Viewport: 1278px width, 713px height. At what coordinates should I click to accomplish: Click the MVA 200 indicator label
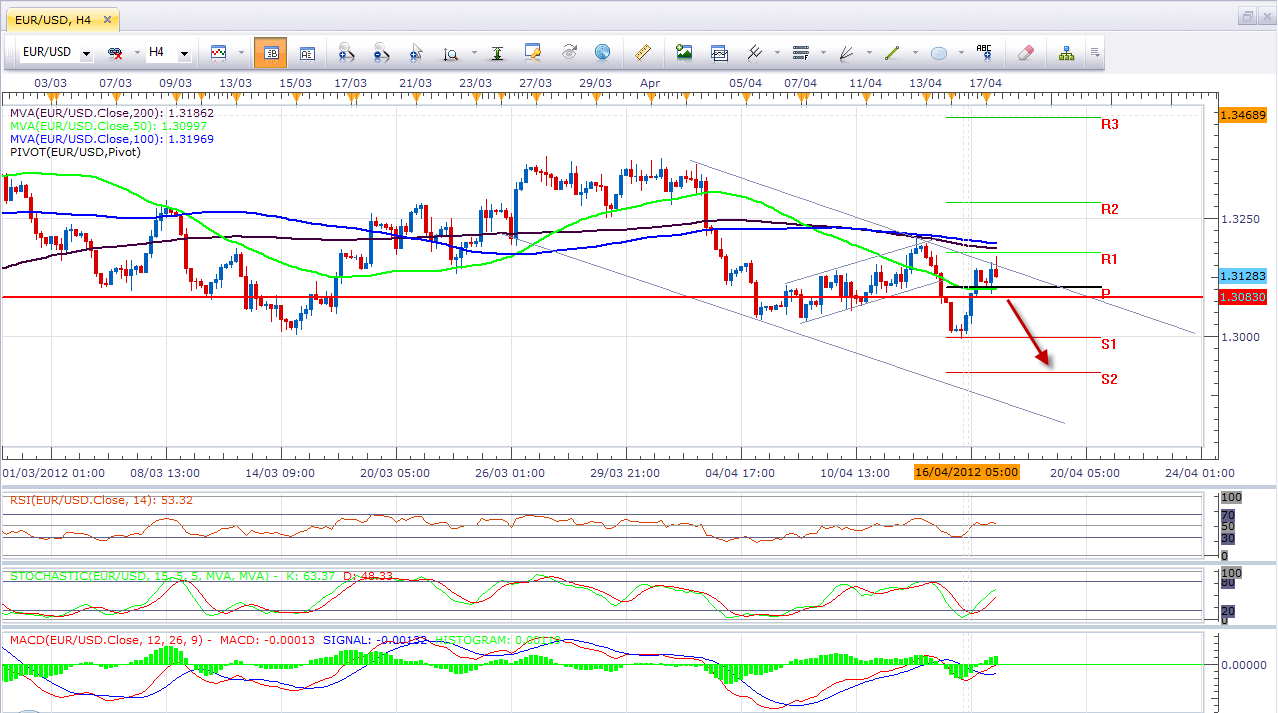coord(112,113)
